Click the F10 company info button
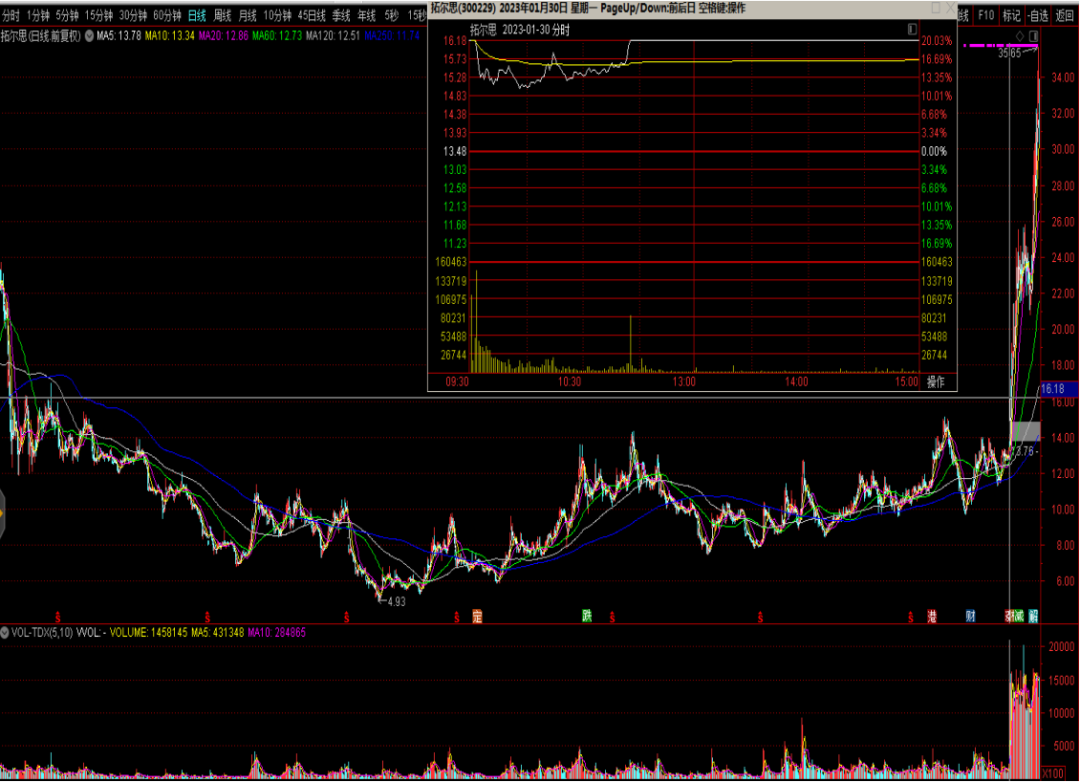1080x782 pixels. (986, 15)
